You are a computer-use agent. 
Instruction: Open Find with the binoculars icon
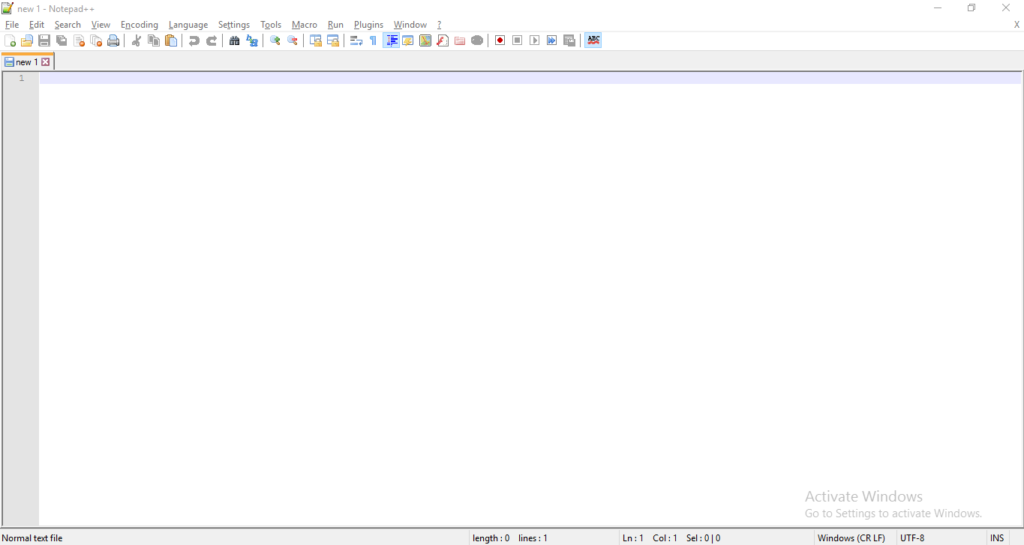(x=234, y=41)
